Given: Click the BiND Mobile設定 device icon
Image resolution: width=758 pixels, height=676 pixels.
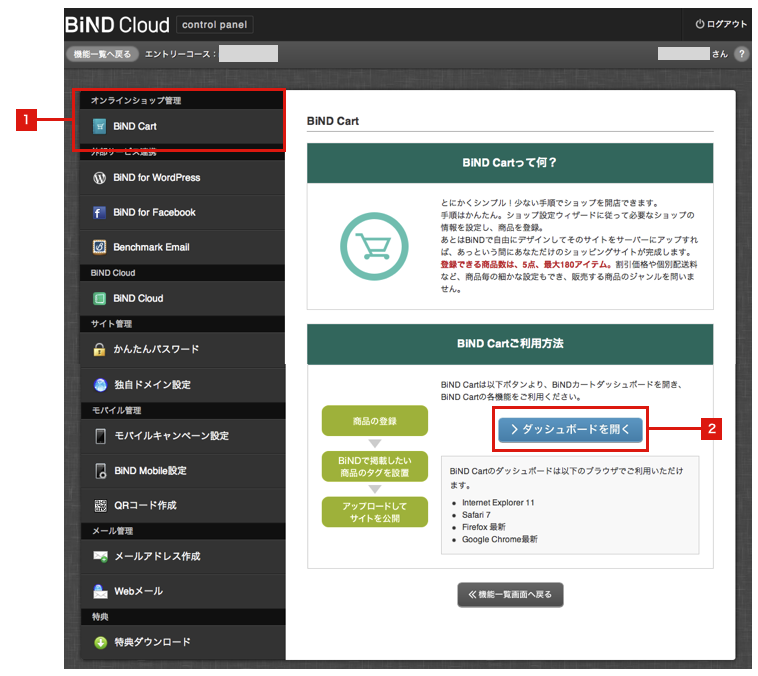Looking at the screenshot, I should (x=101, y=471).
